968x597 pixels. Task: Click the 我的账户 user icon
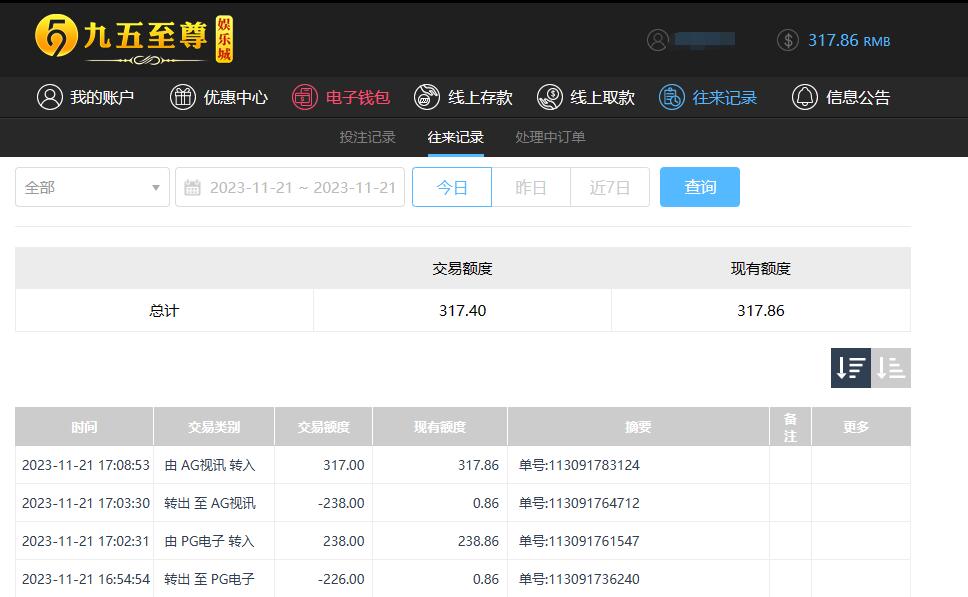click(49, 97)
